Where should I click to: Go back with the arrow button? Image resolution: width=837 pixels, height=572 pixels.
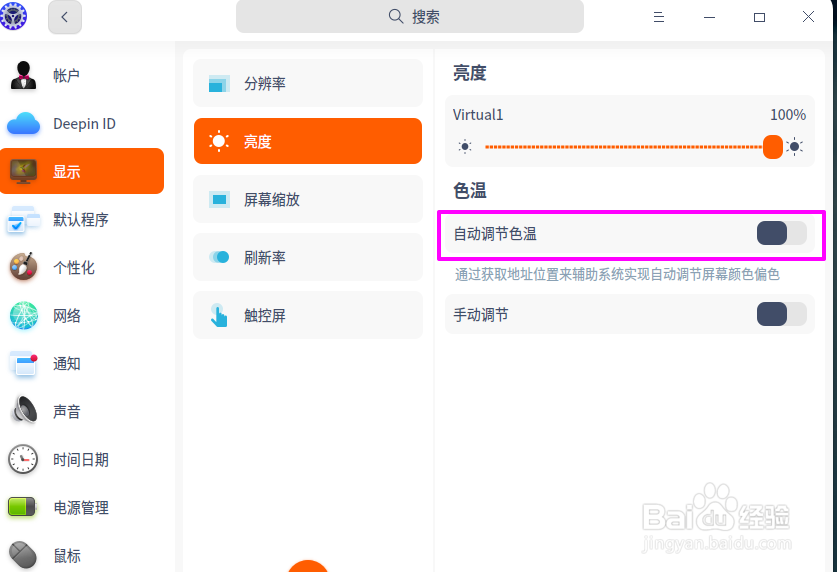pyautogui.click(x=65, y=17)
